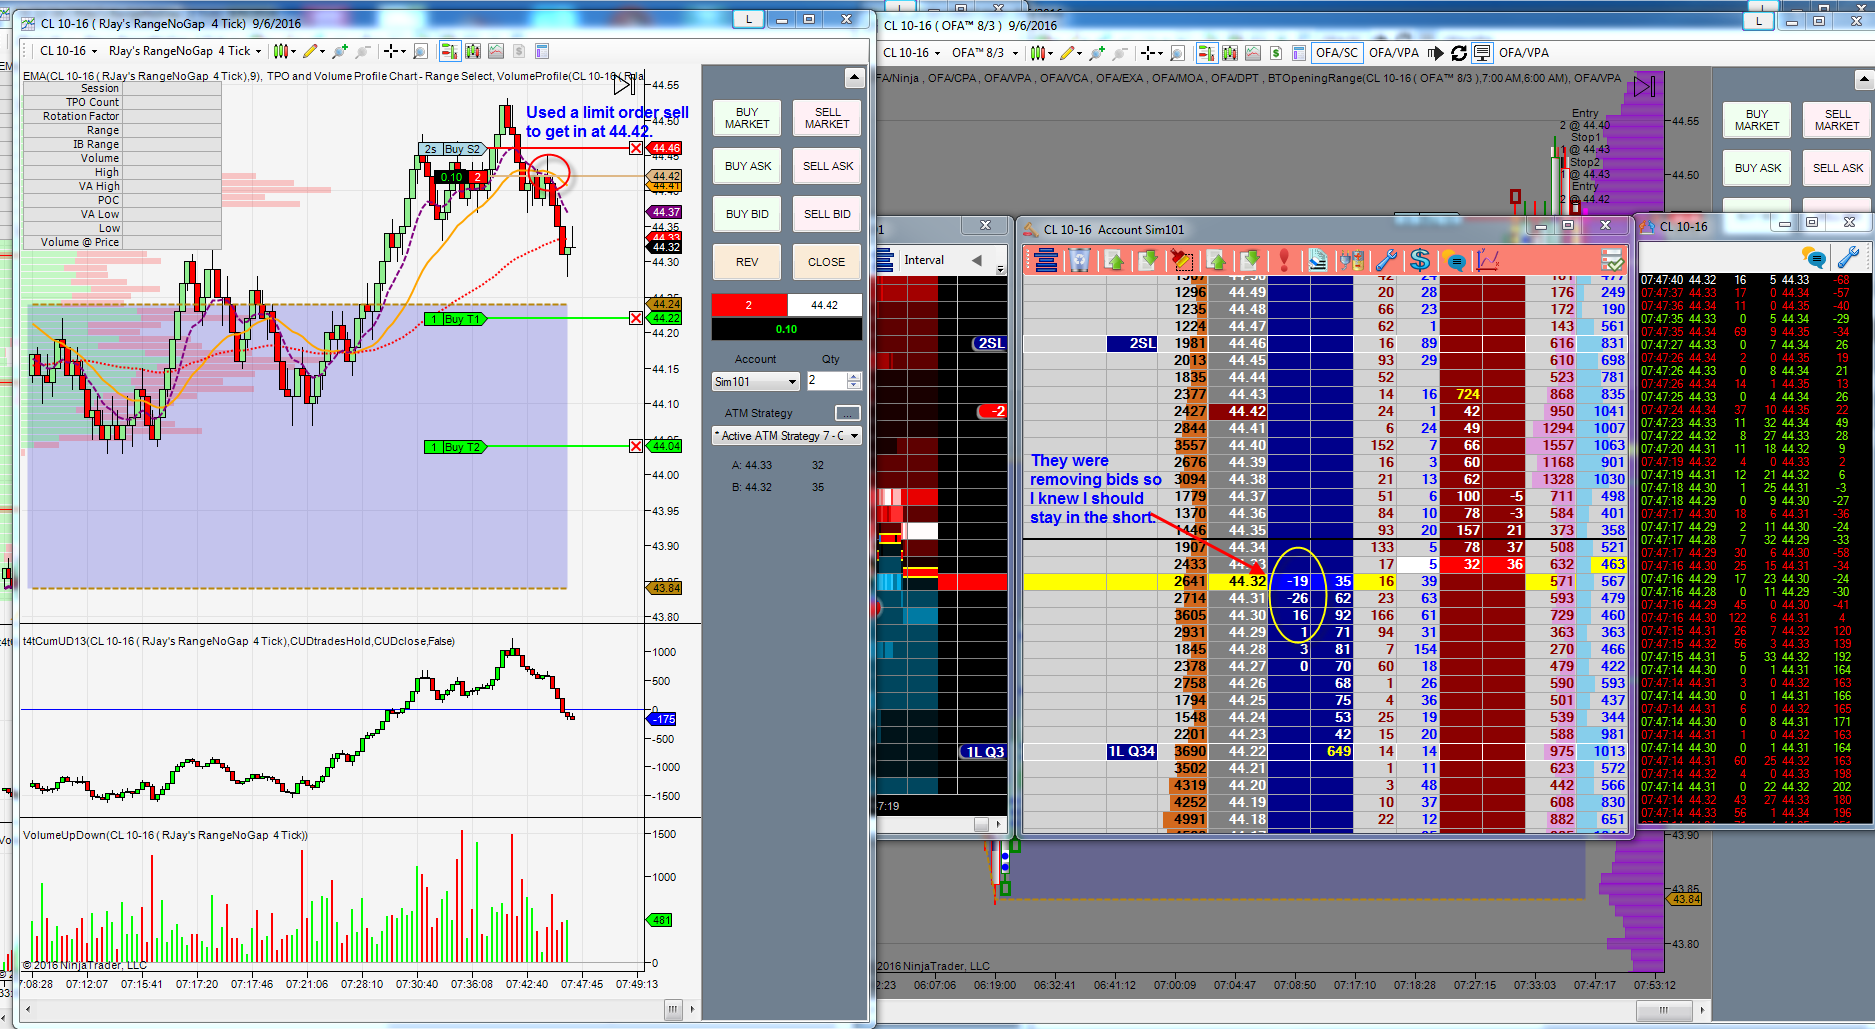The height and width of the screenshot is (1029, 1875).
Task: Click the Qty quantity input field
Action: click(x=826, y=381)
